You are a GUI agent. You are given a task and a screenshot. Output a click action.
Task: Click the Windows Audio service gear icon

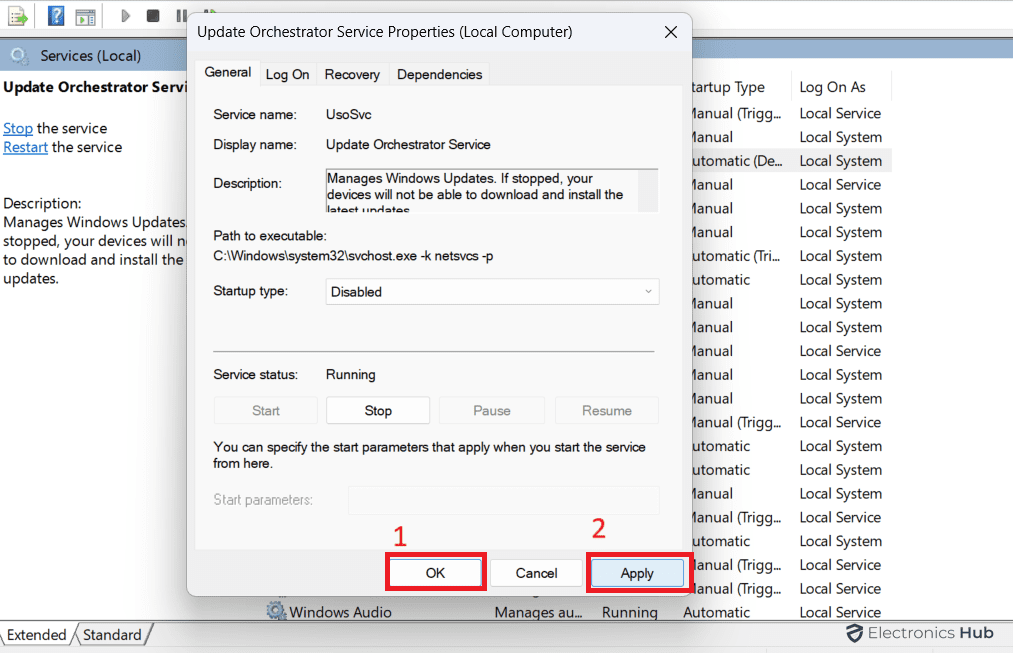pos(276,611)
